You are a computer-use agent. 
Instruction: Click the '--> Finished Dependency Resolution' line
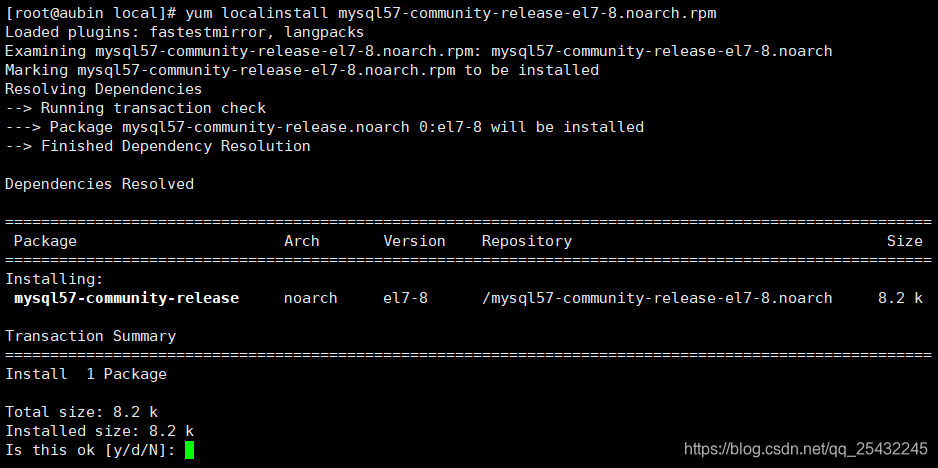click(158, 146)
